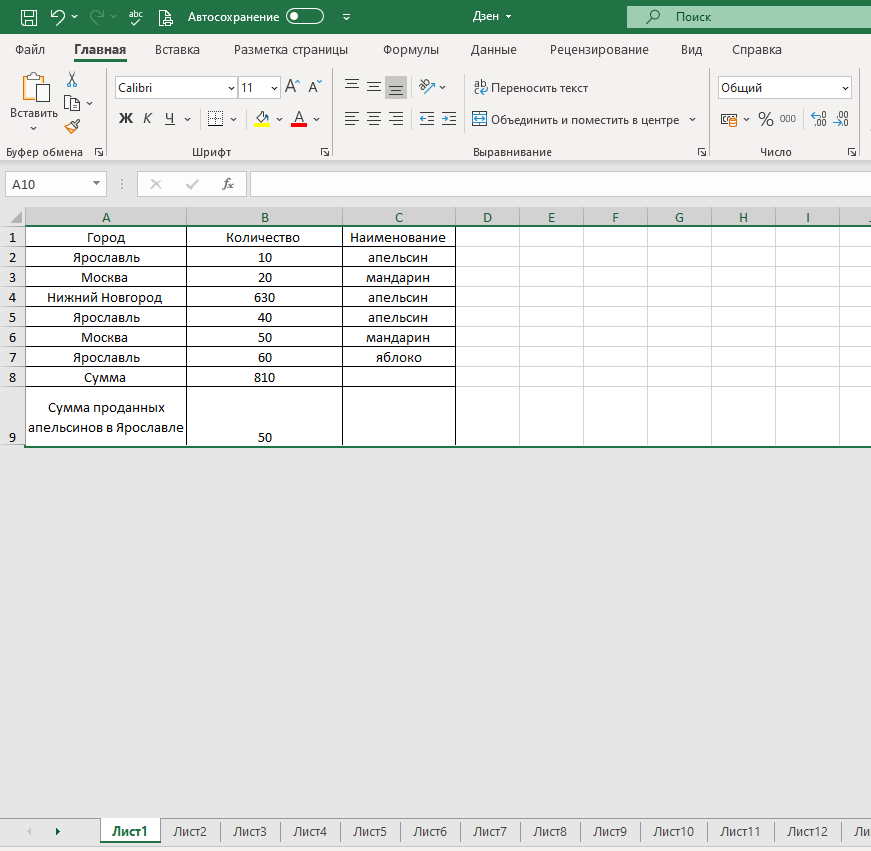871x851 pixels.
Task: Undo the last action
Action: pyautogui.click(x=58, y=17)
